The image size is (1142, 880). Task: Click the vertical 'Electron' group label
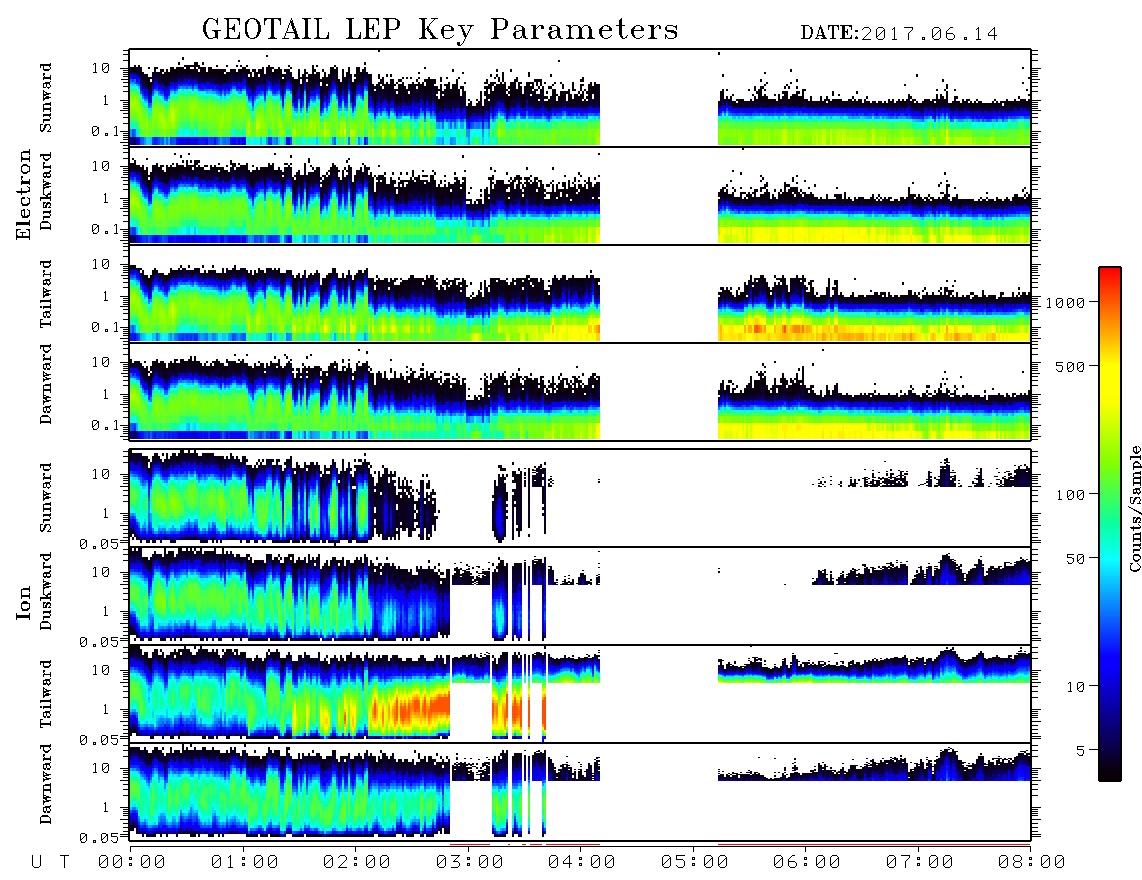pyautogui.click(x=24, y=195)
